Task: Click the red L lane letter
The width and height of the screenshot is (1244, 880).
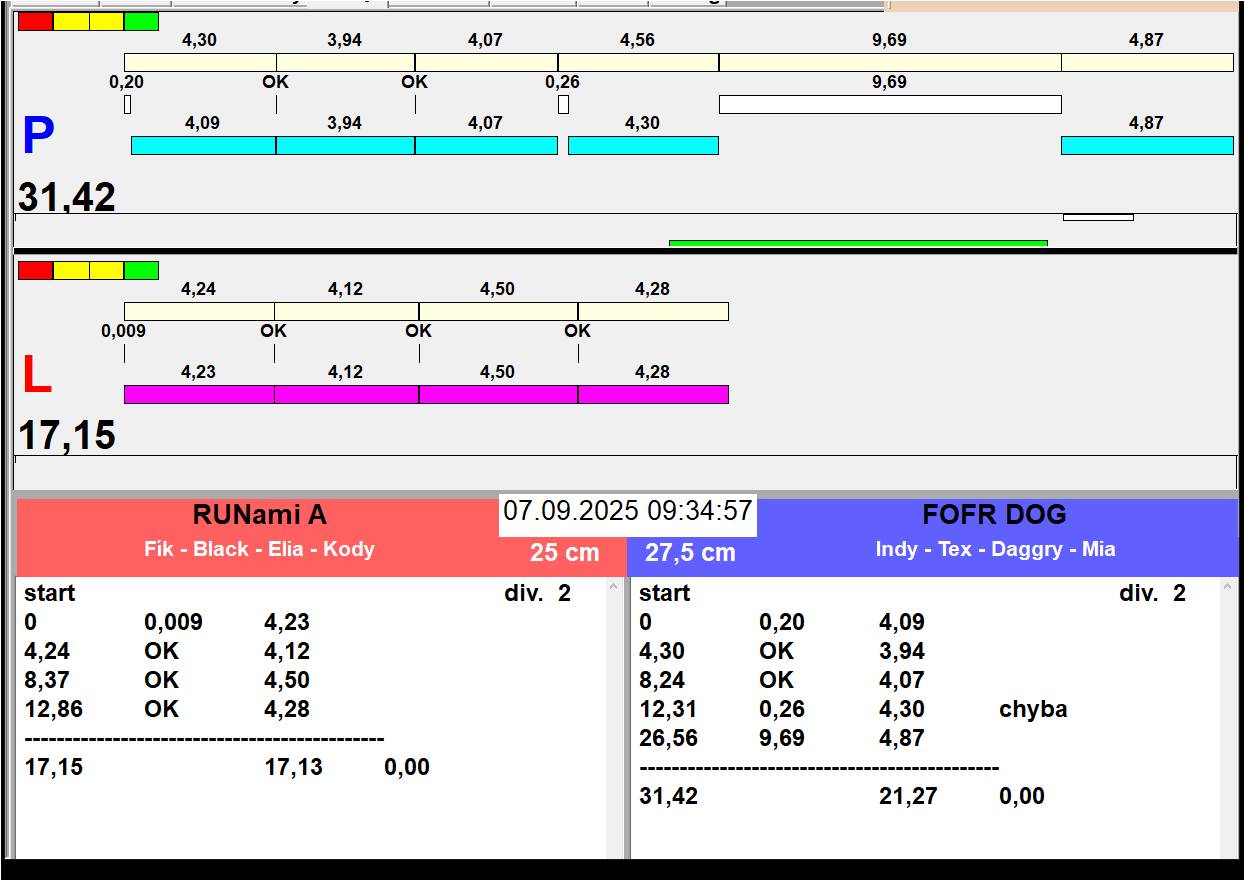Action: (36, 376)
